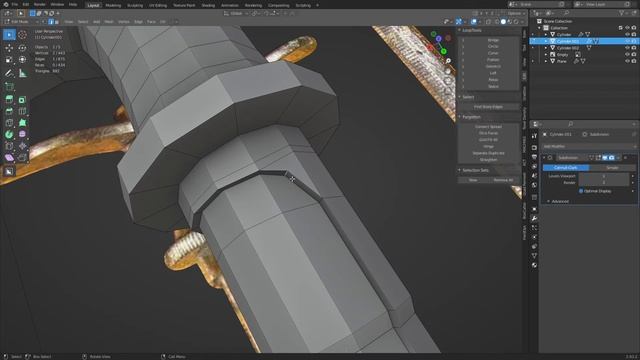Enable Simple subdivision type

pos(612,168)
